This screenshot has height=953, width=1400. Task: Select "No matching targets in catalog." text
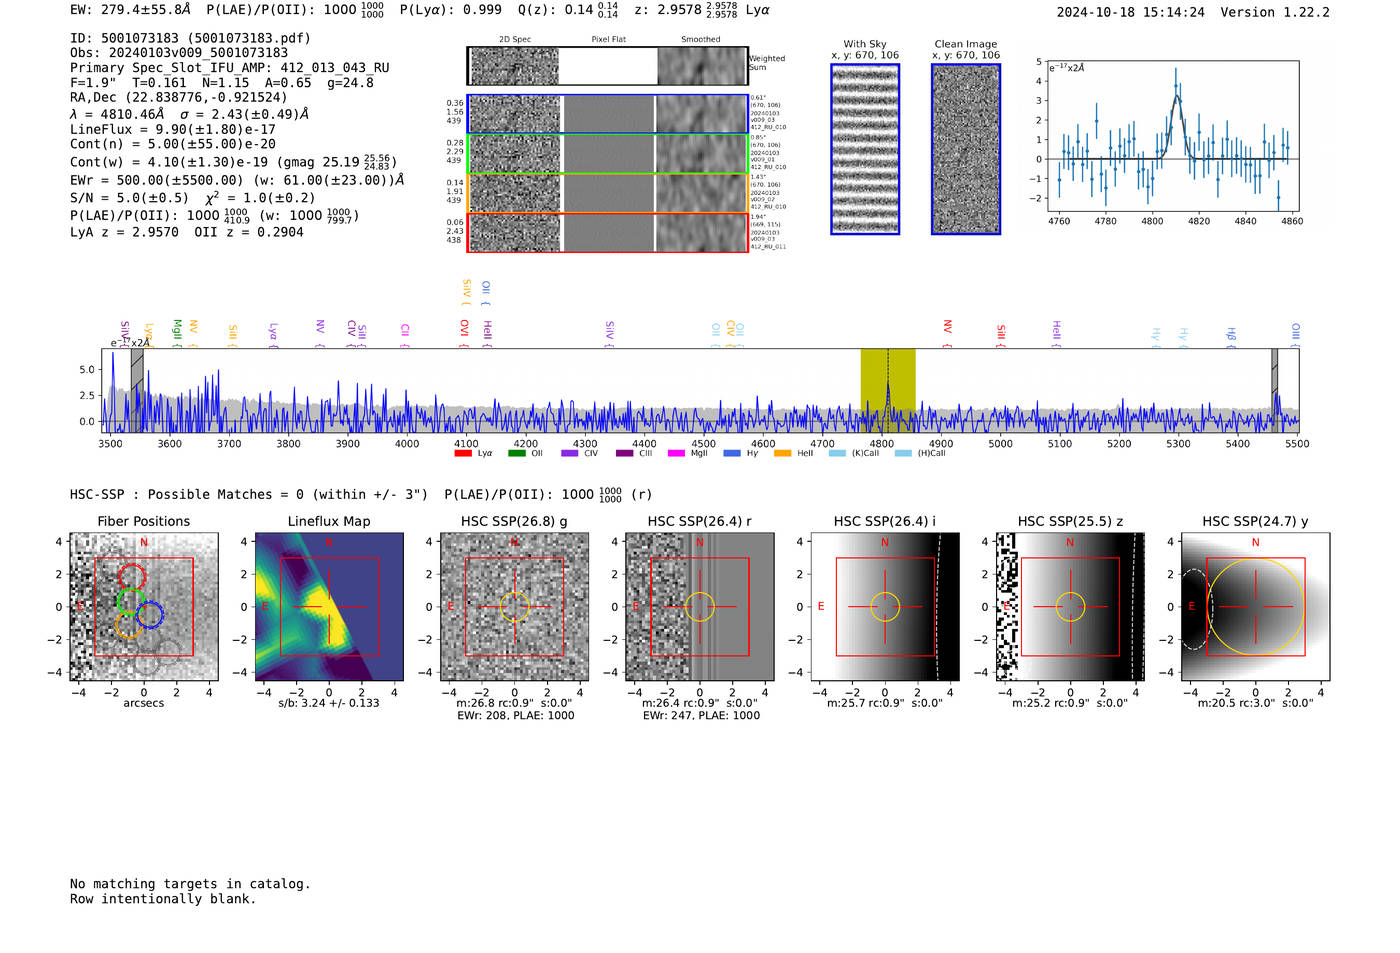pos(190,884)
